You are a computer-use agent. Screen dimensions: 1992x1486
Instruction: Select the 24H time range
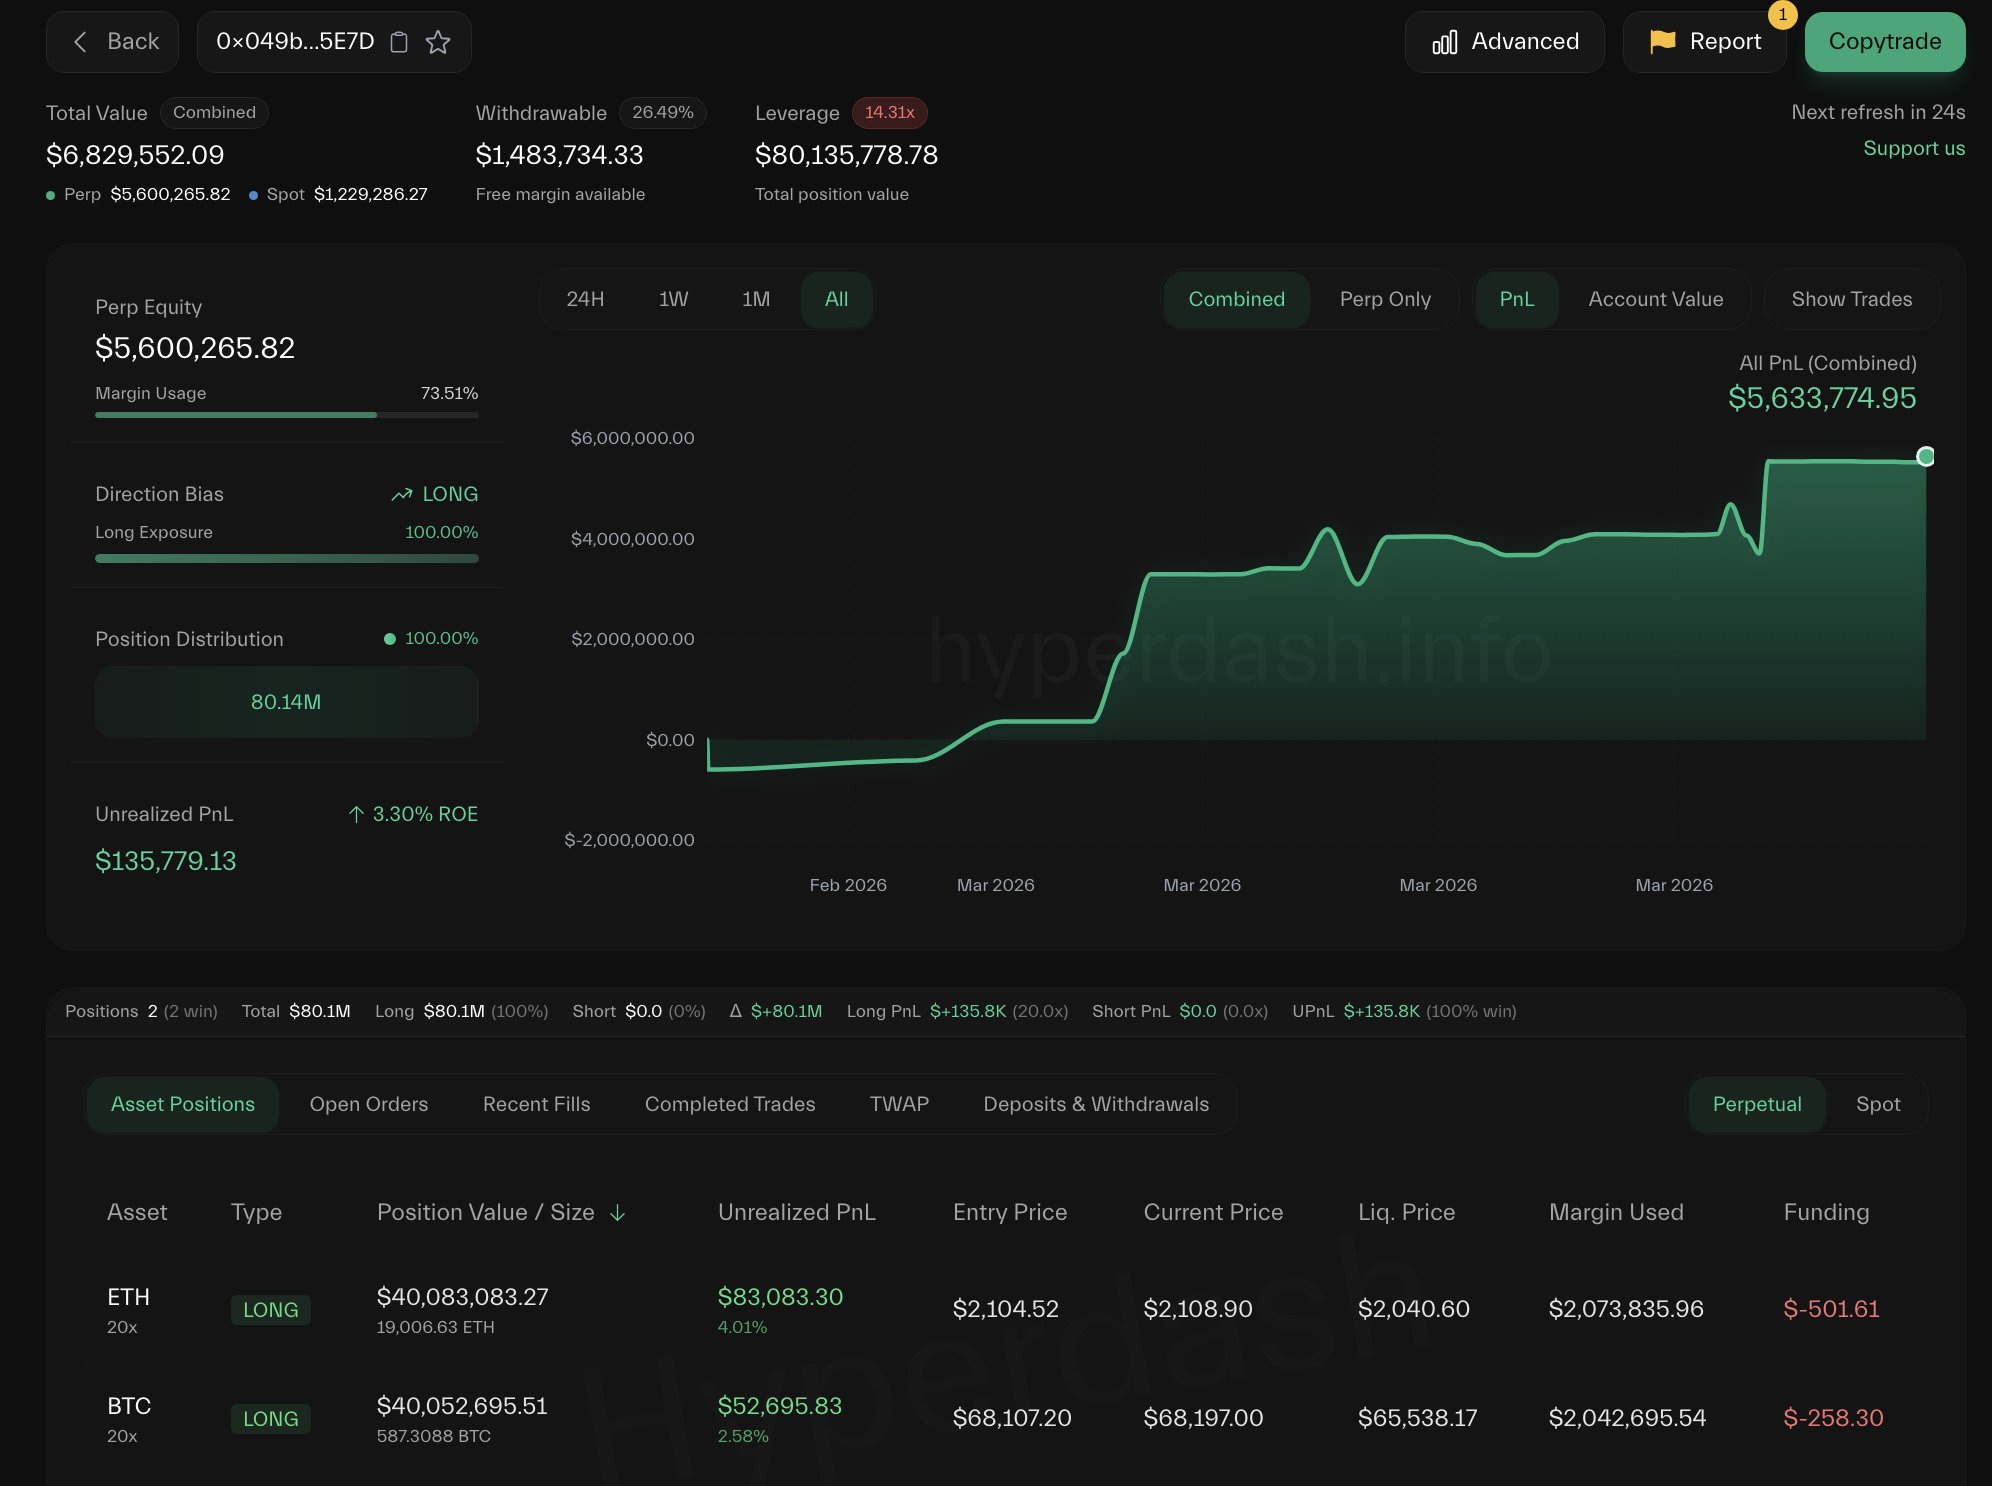pyautogui.click(x=585, y=299)
